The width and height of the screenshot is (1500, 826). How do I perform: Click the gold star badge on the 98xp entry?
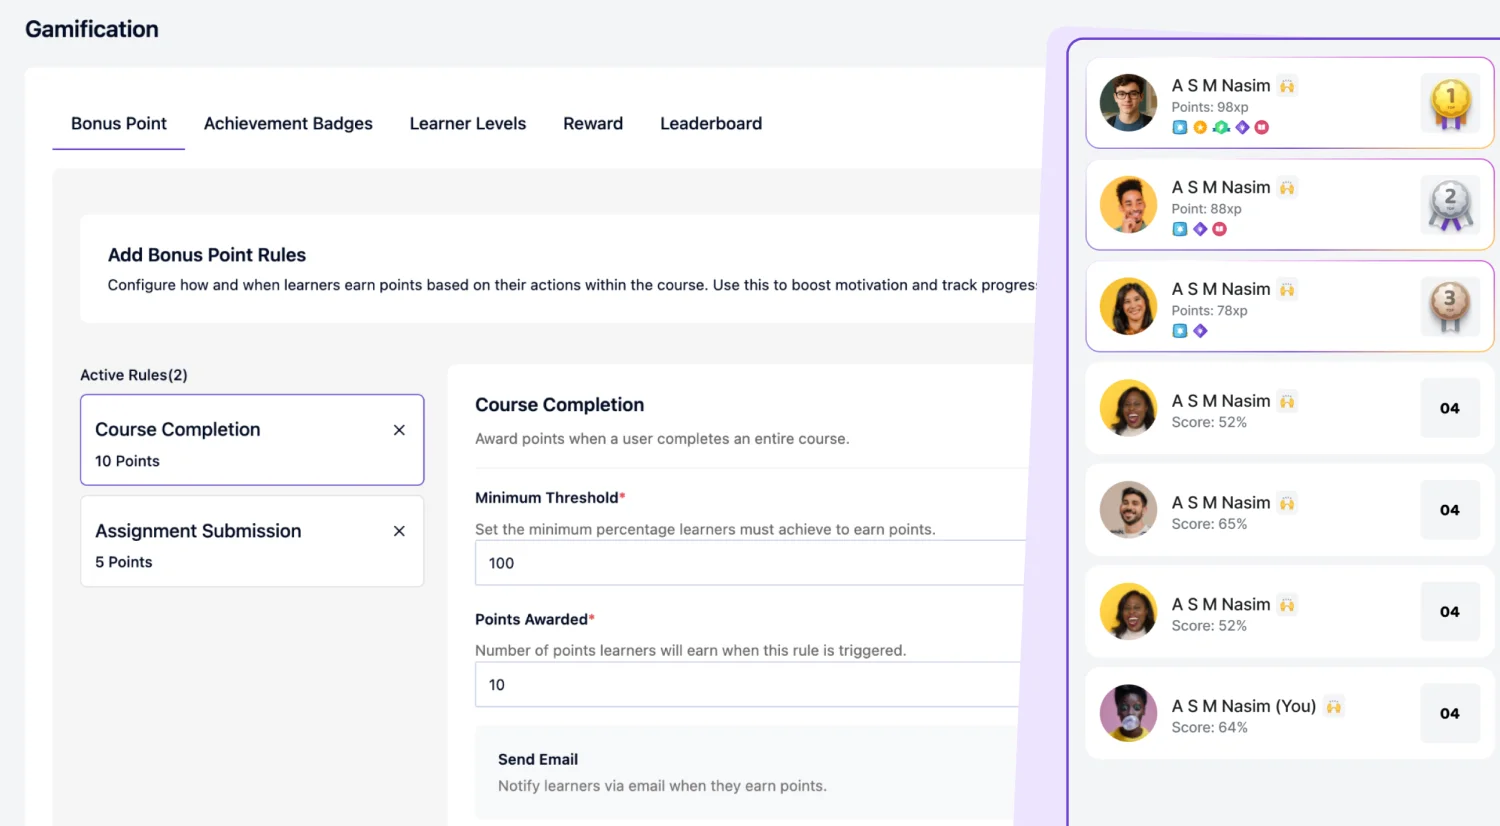coord(1201,127)
